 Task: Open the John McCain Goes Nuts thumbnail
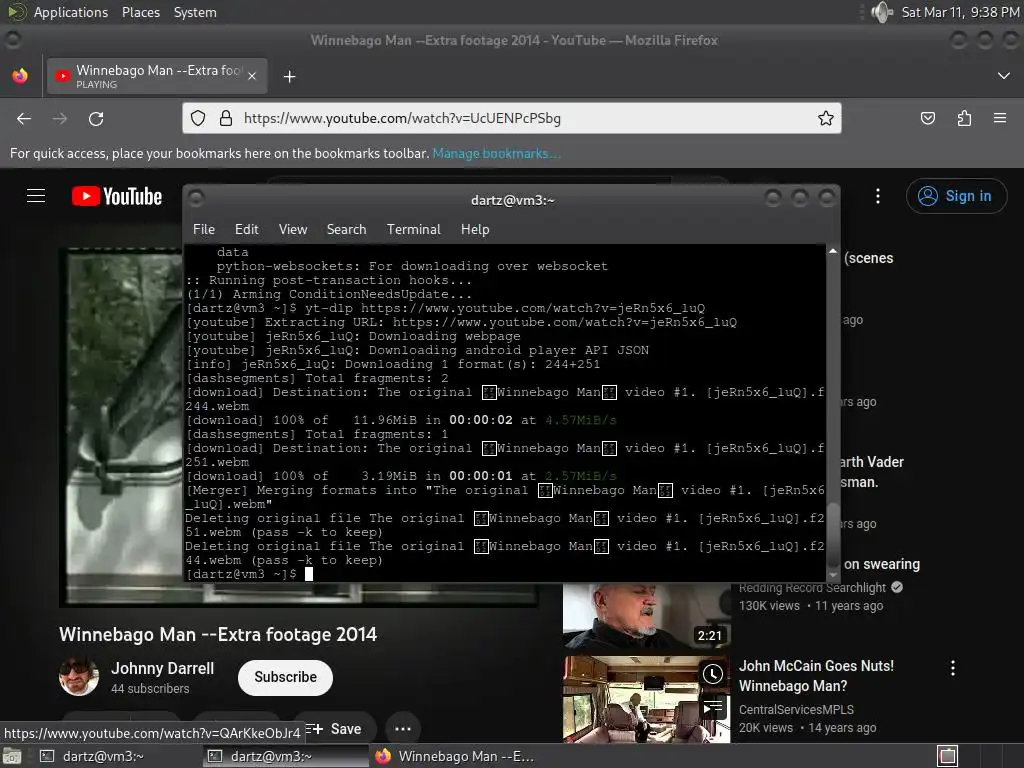tap(647, 699)
